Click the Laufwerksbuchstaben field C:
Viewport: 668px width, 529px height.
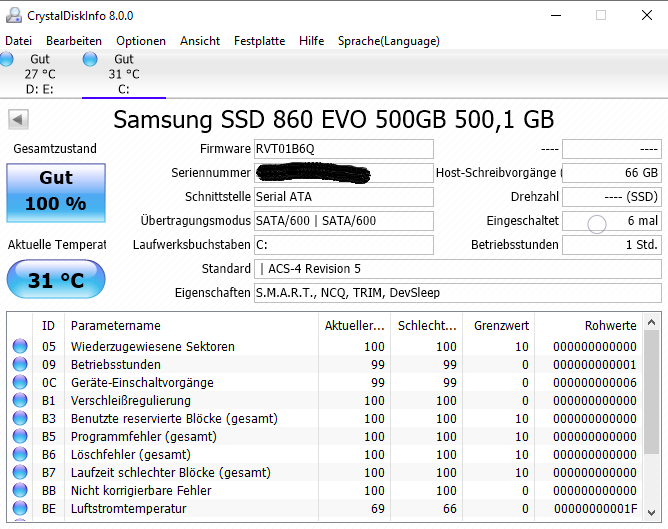tap(344, 245)
